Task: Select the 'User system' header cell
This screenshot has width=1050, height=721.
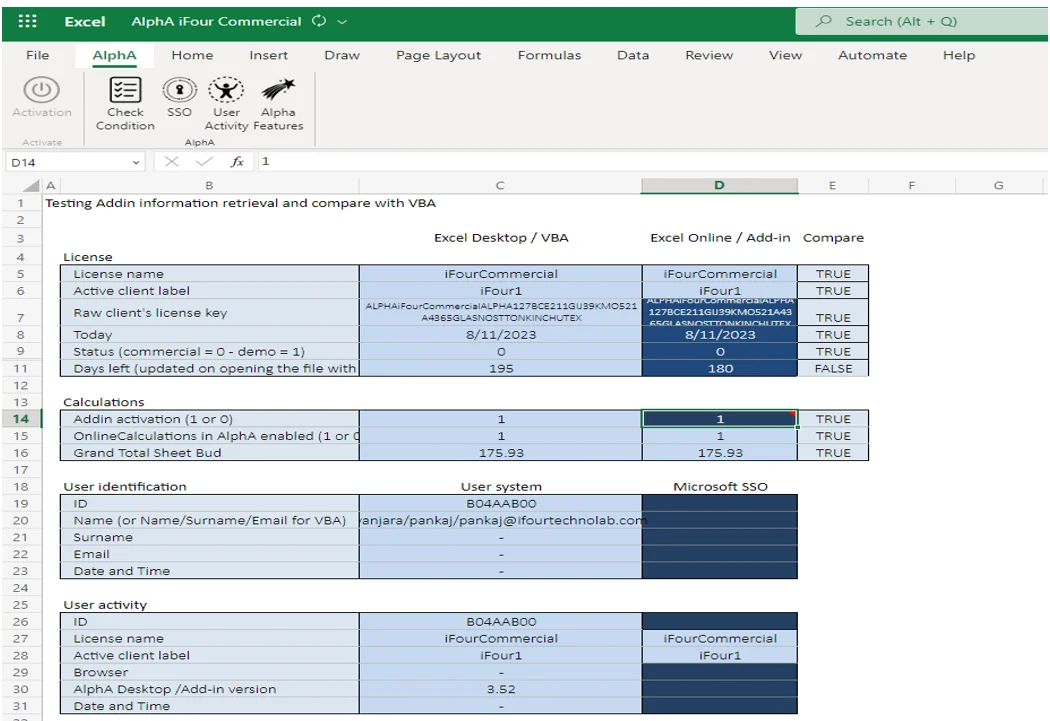Action: point(501,487)
